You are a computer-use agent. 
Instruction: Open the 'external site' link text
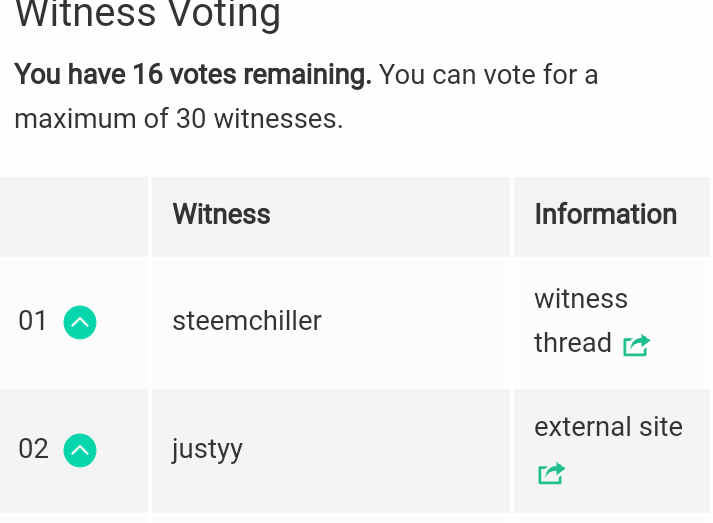point(608,427)
